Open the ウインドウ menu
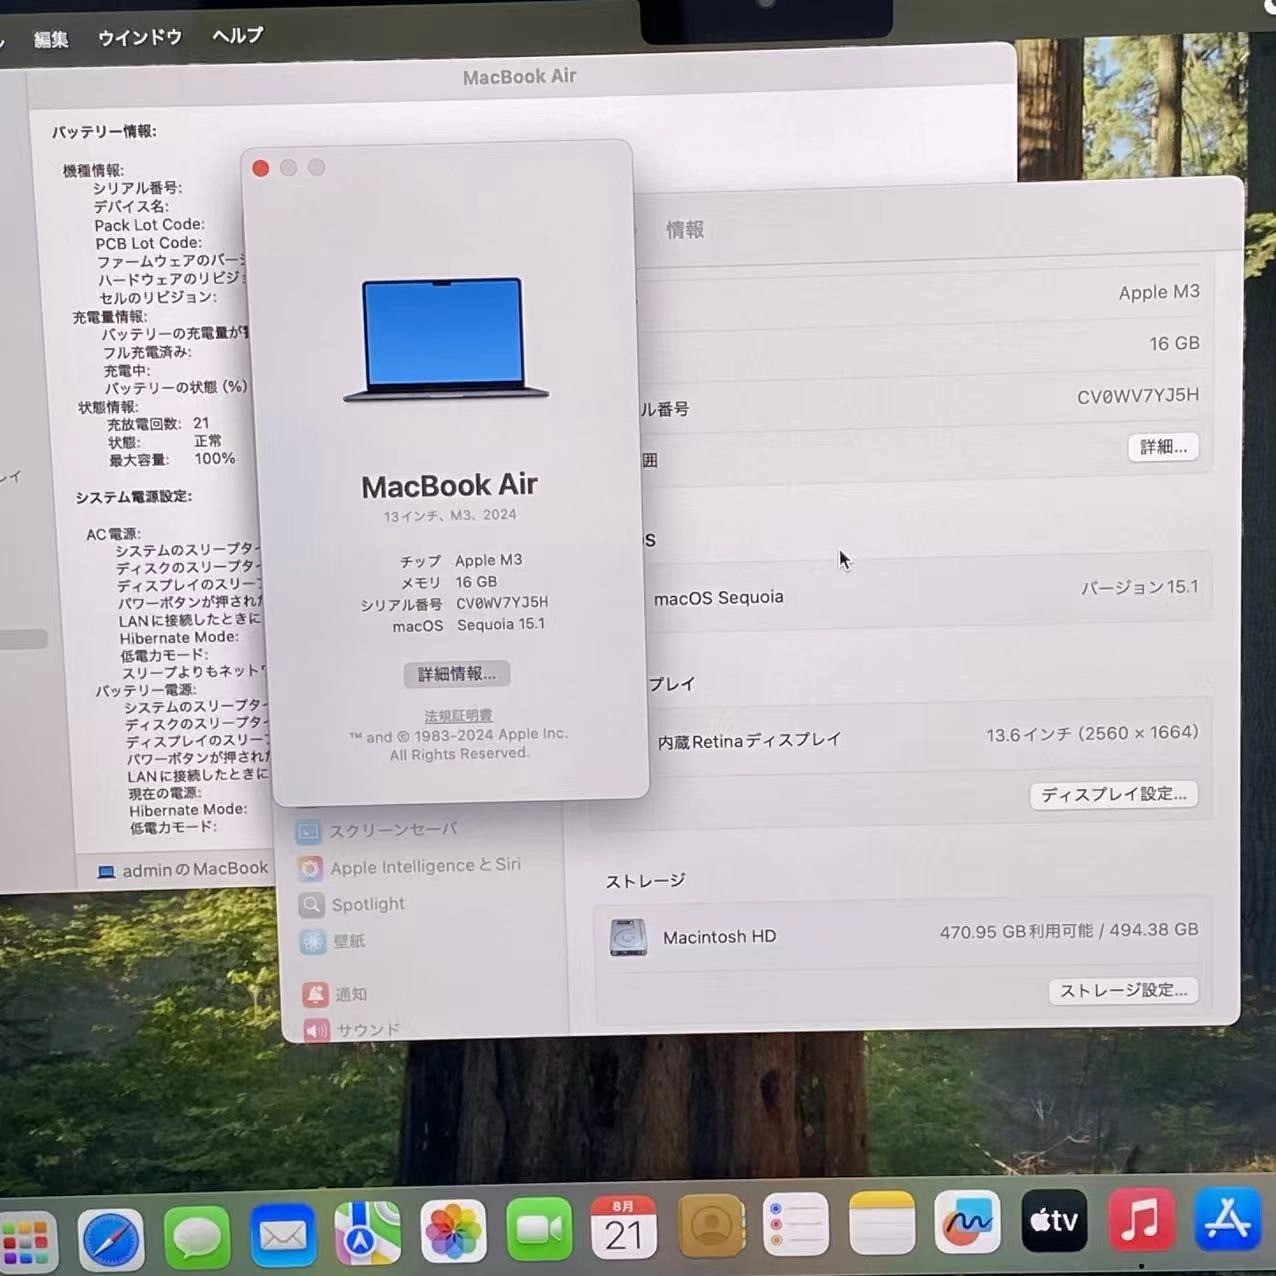 140,37
